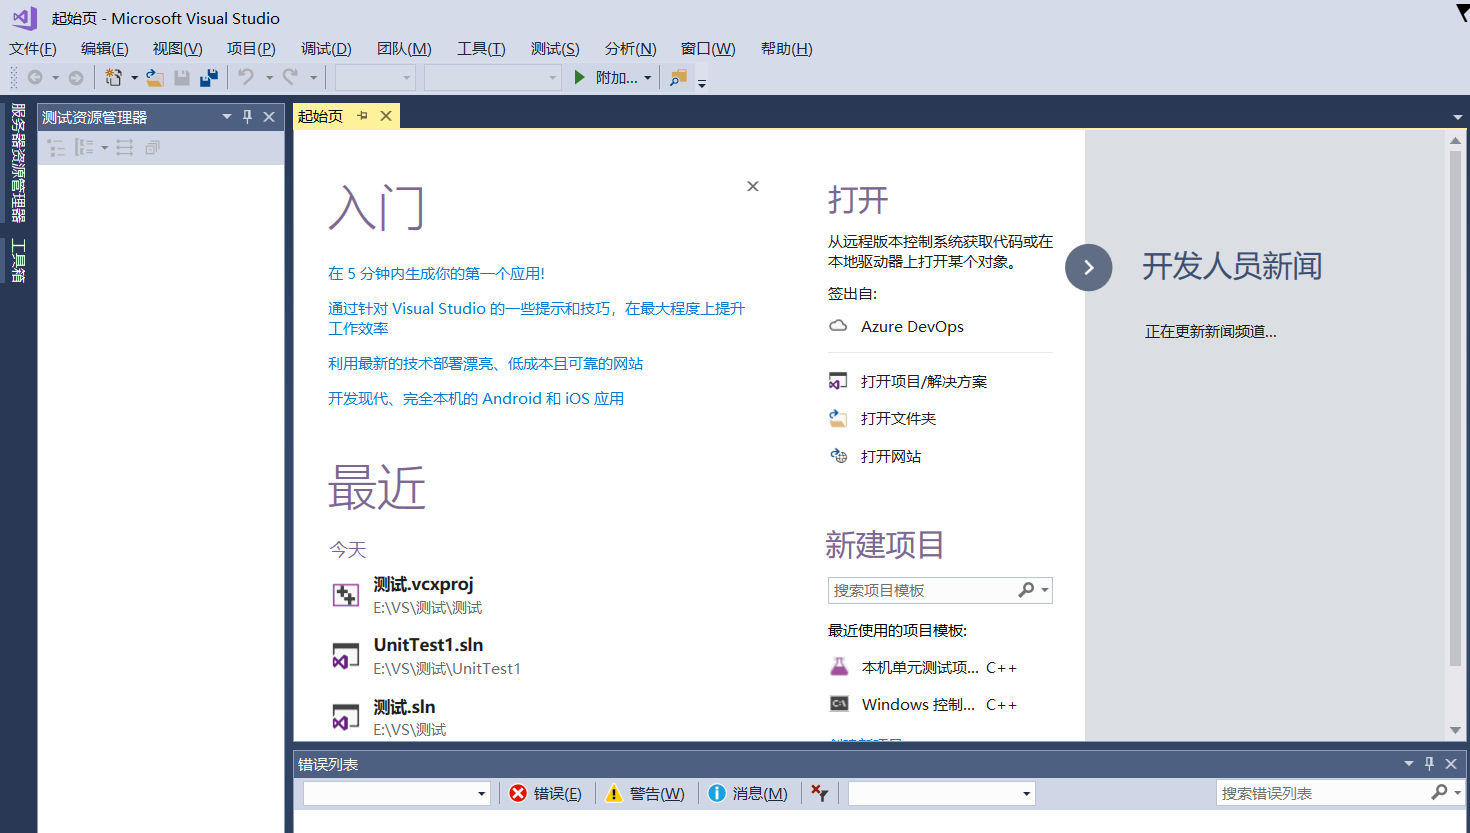Click the Redo toolbar icon
The image size is (1470, 833).
[290, 77]
